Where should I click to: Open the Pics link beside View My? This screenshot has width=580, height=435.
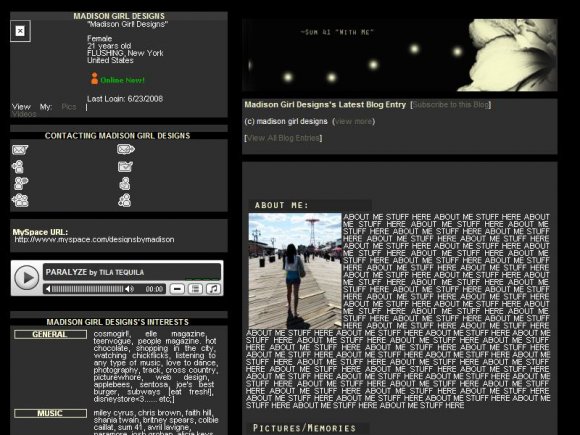pos(69,107)
